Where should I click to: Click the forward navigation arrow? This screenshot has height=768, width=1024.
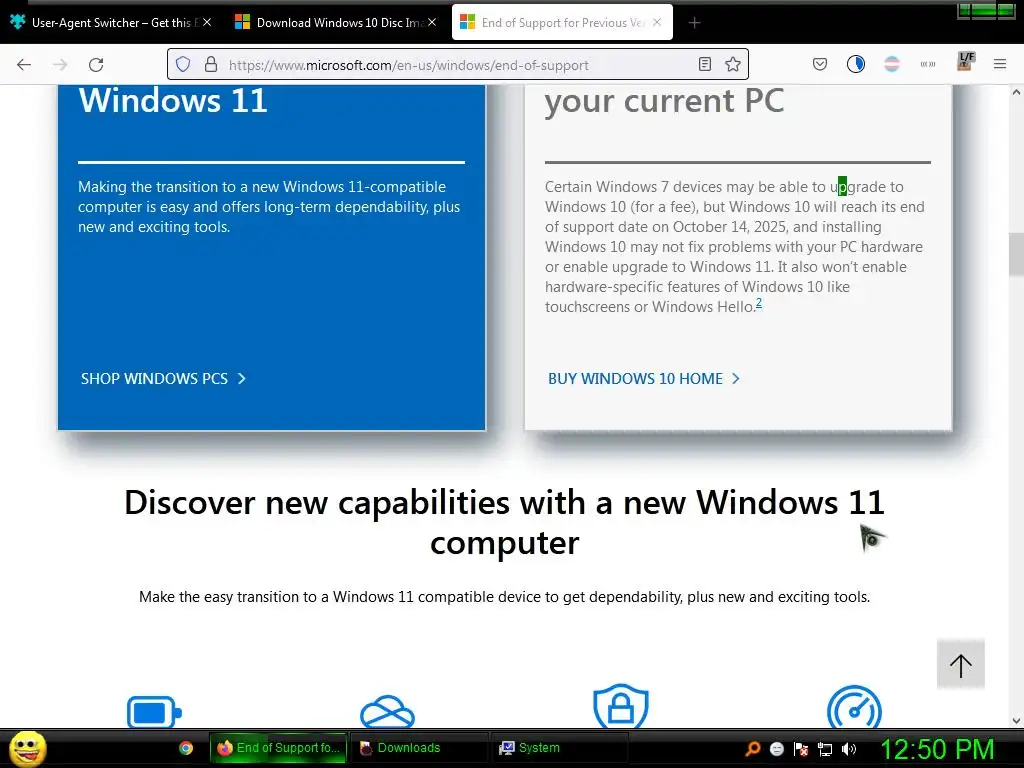(x=60, y=65)
